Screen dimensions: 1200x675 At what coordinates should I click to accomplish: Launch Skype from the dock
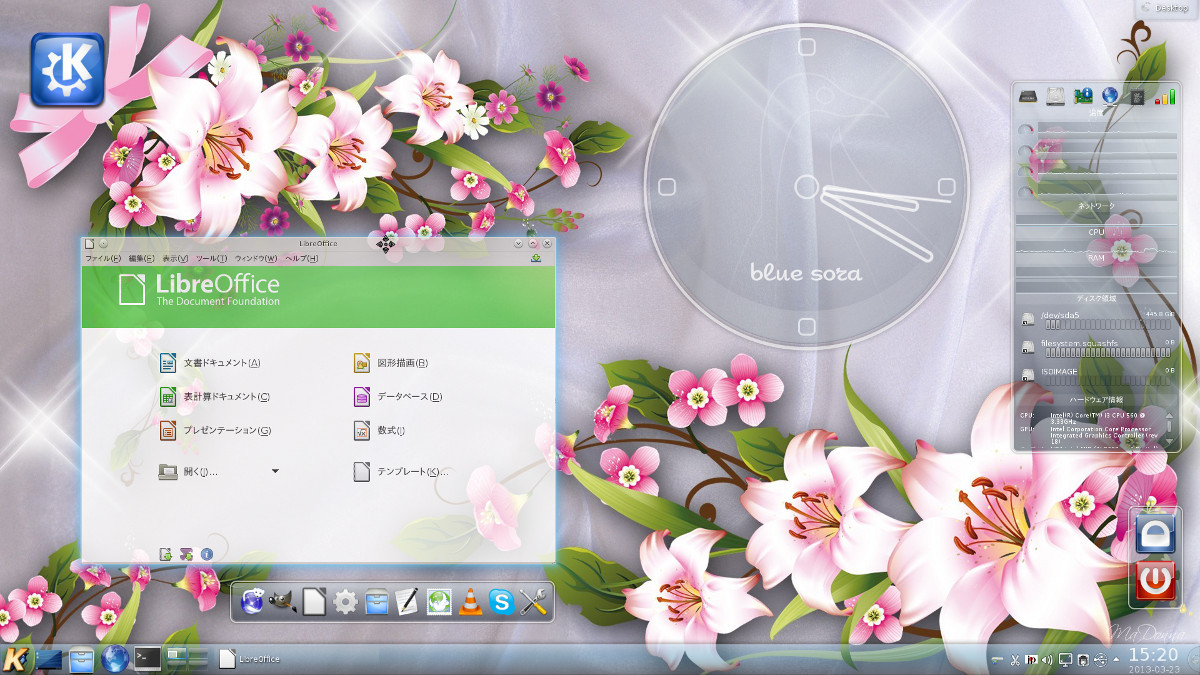501,602
